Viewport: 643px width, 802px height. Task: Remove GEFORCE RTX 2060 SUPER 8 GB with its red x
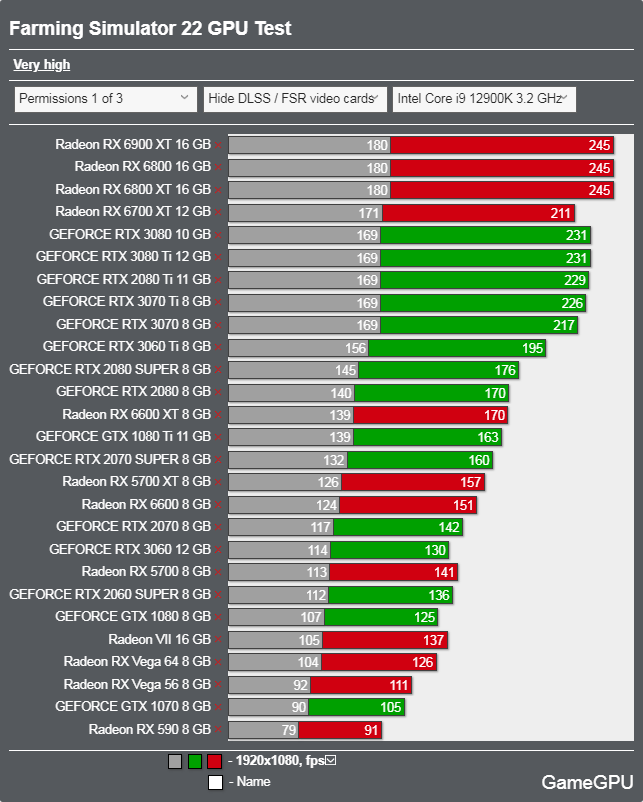(x=218, y=595)
